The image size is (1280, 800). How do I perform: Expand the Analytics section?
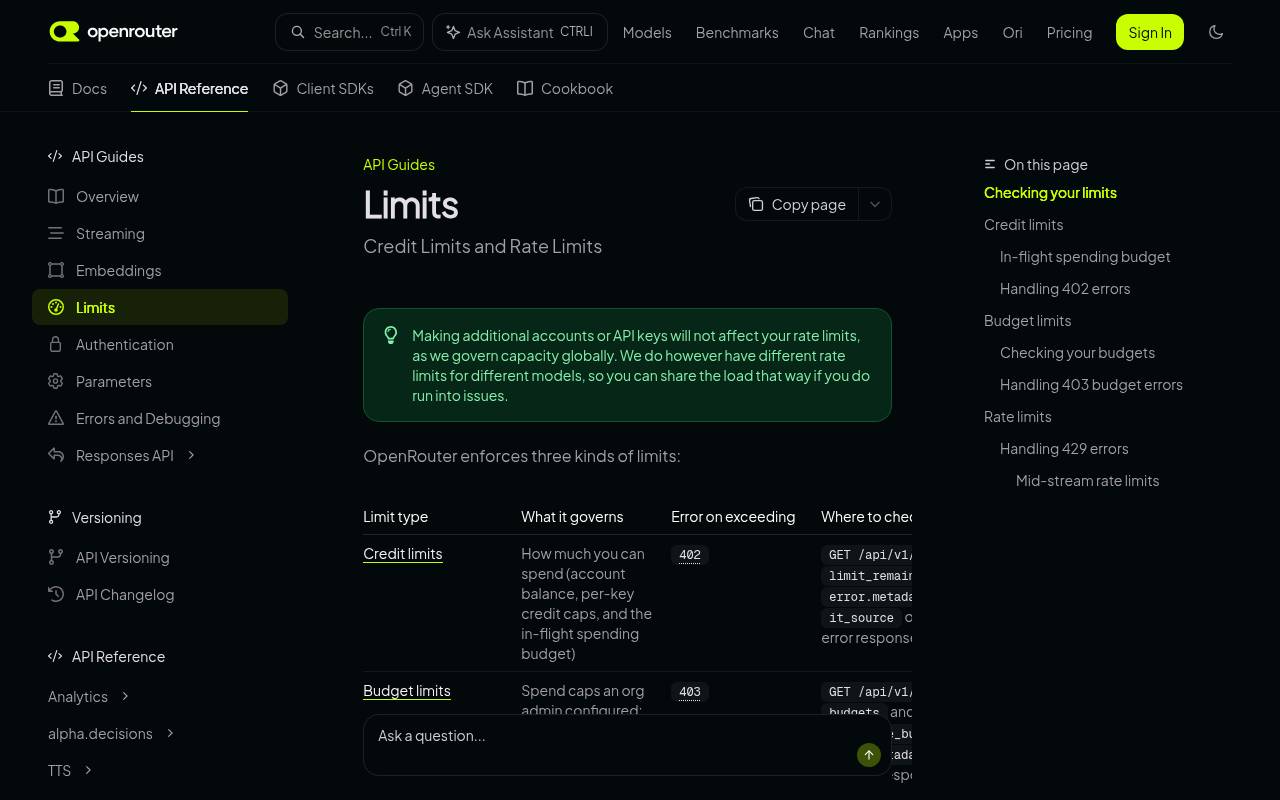pyautogui.click(x=125, y=696)
